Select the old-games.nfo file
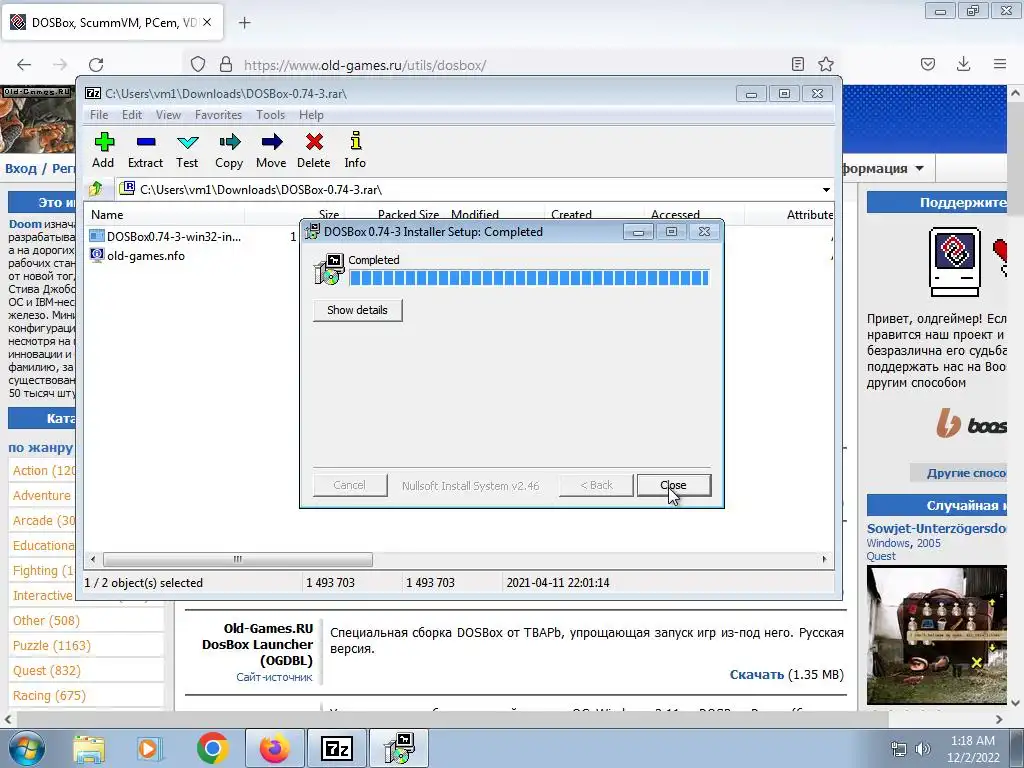 (137, 256)
